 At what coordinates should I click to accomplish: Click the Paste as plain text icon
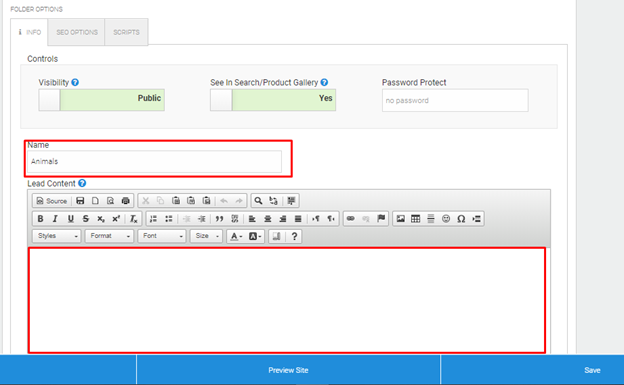(x=191, y=201)
